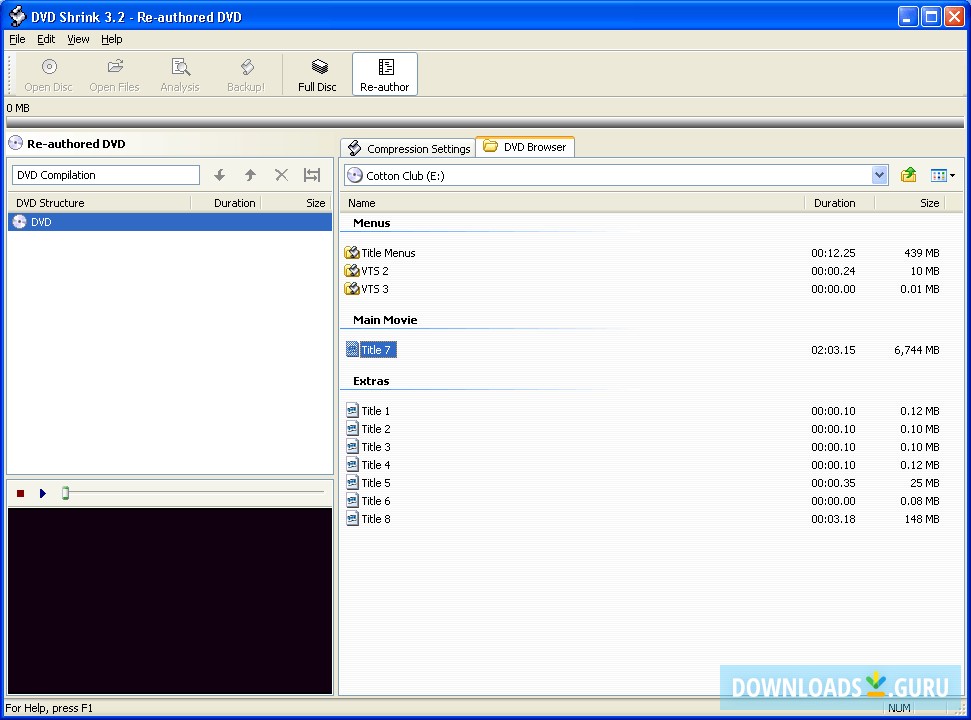Select Title 4 in Extras

pos(368,464)
